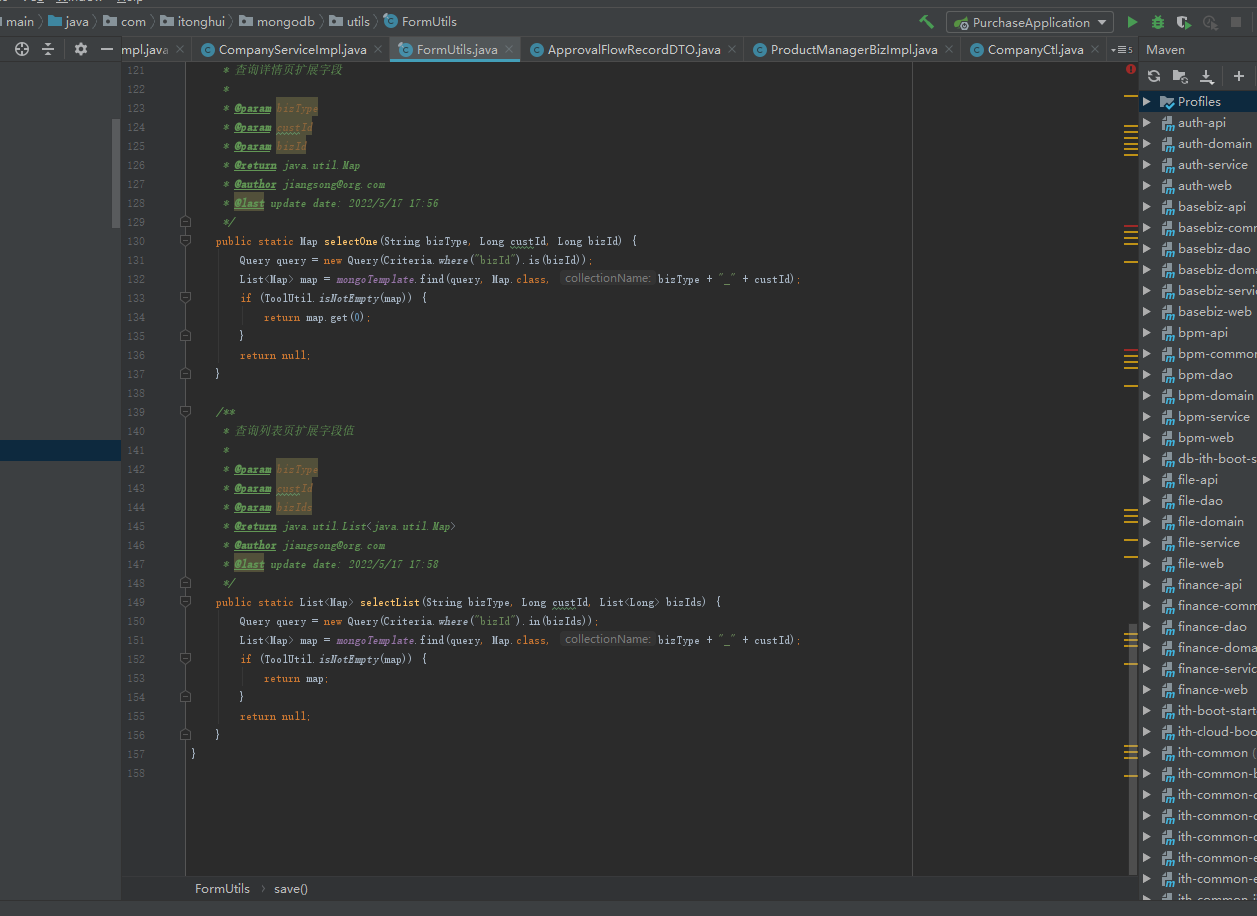Expand the Profiles node in Maven
Image resolution: width=1257 pixels, height=916 pixels.
1147,102
